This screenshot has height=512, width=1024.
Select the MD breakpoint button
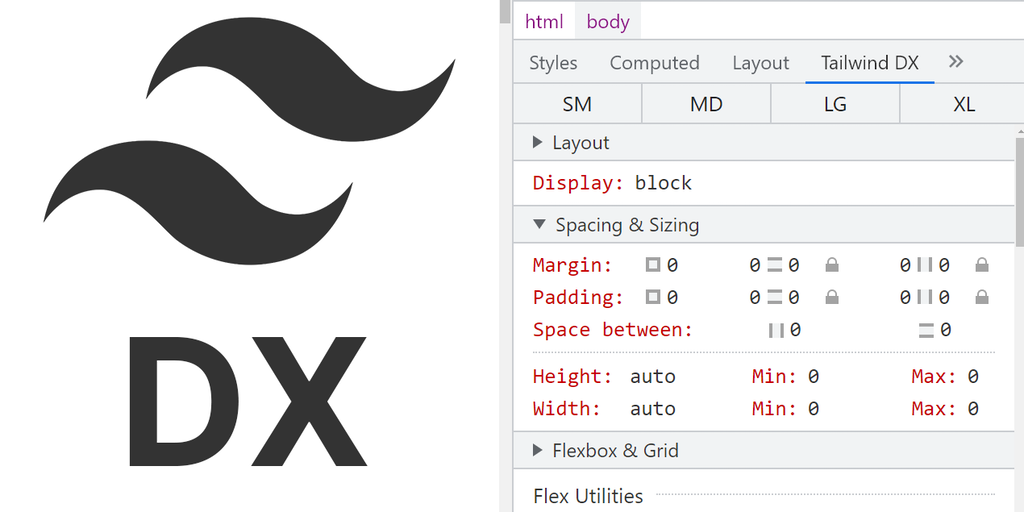(x=706, y=104)
